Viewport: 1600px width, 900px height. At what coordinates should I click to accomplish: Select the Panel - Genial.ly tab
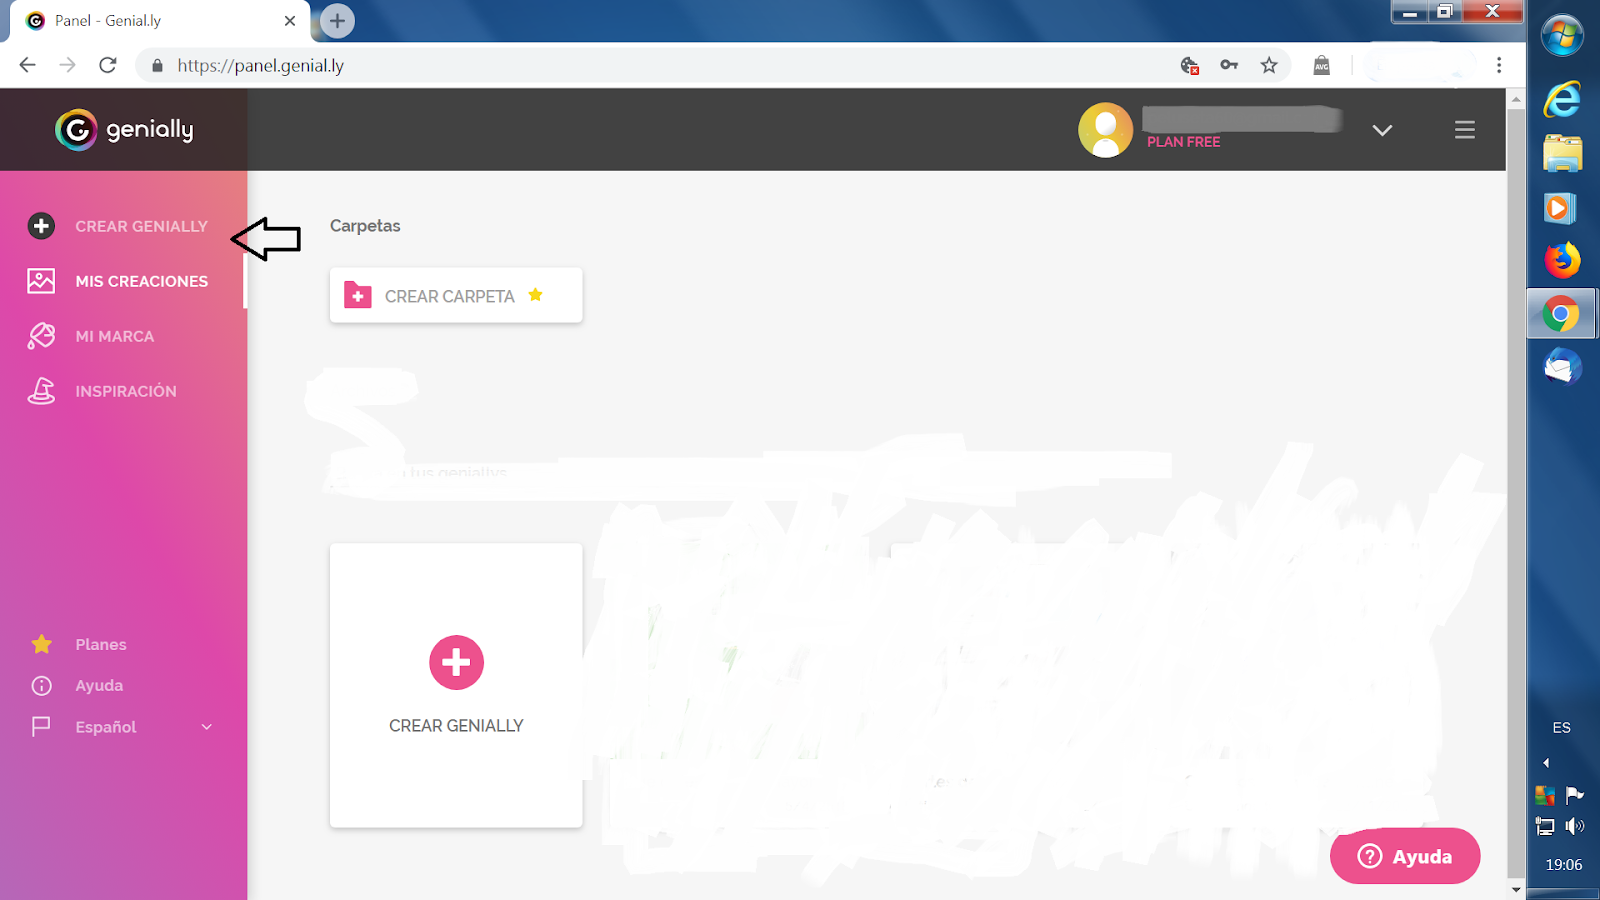(x=160, y=20)
